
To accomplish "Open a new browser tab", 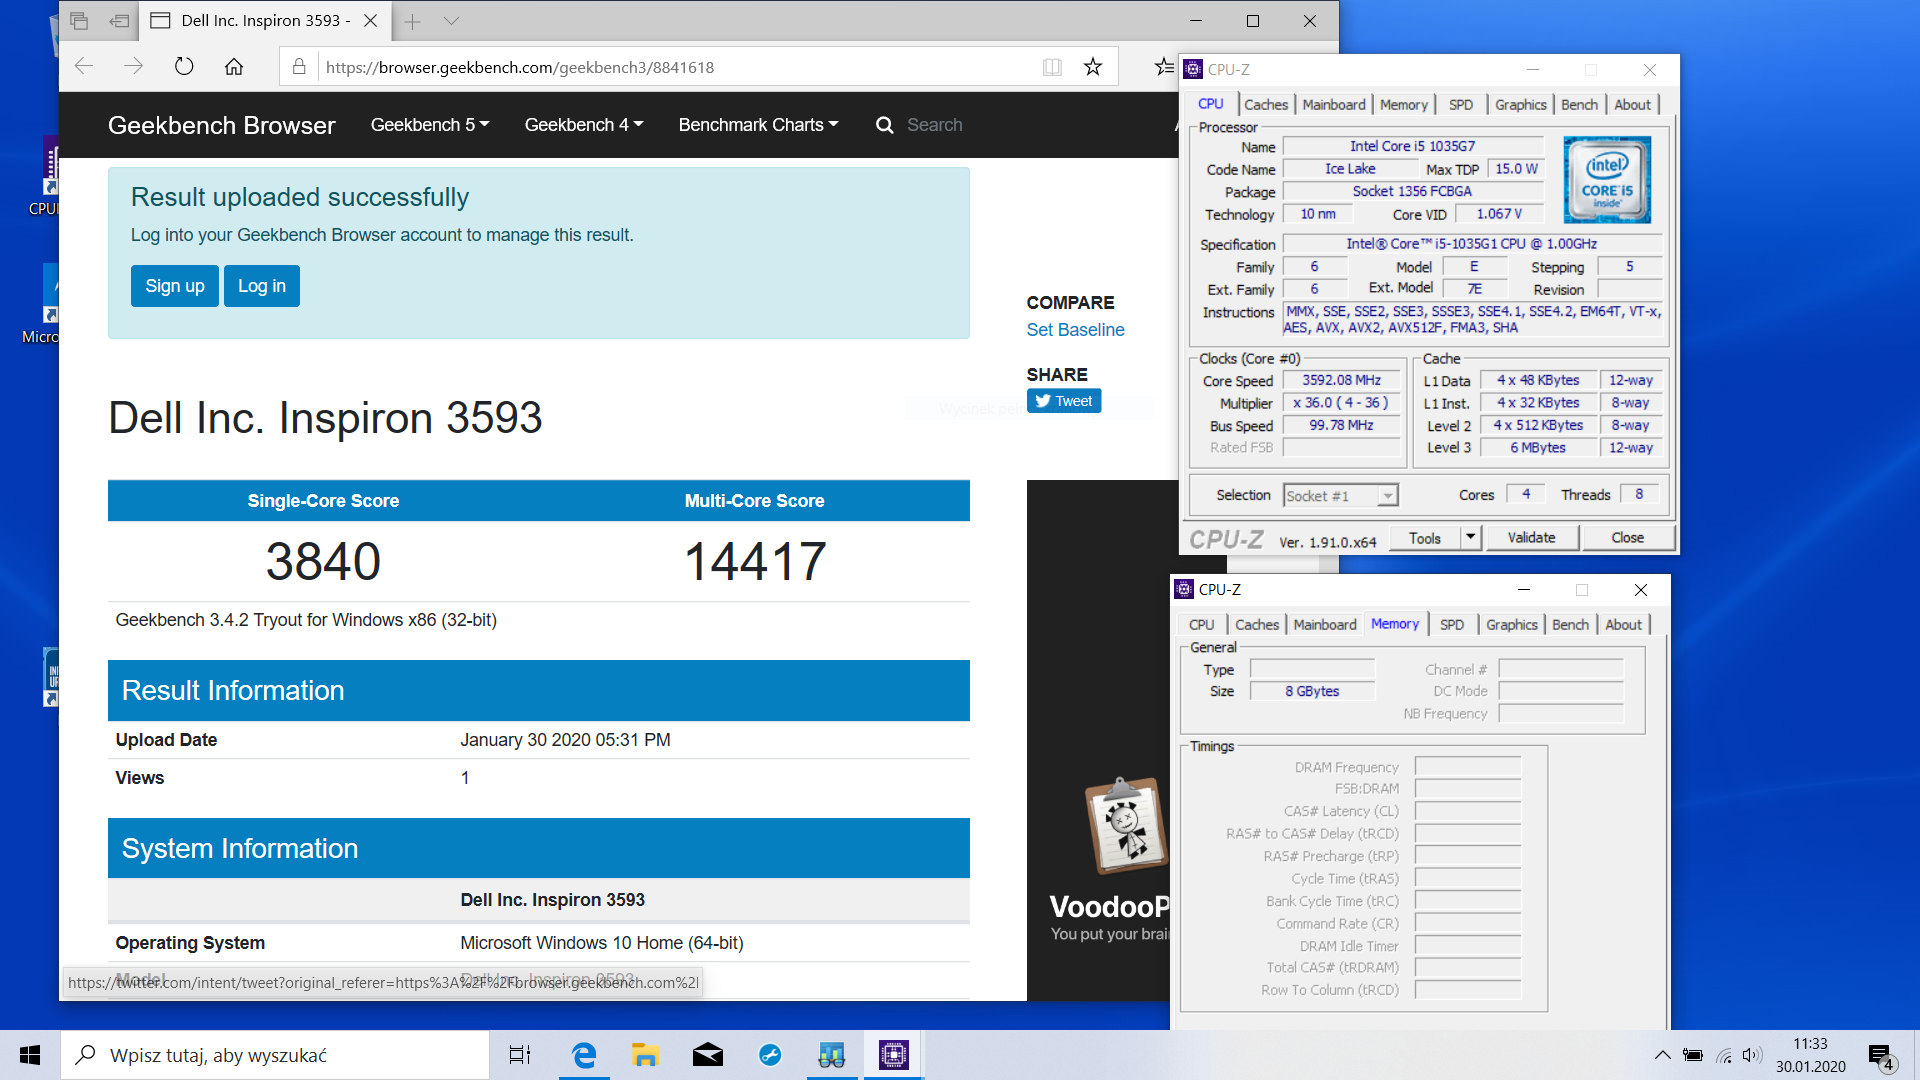I will click(412, 21).
